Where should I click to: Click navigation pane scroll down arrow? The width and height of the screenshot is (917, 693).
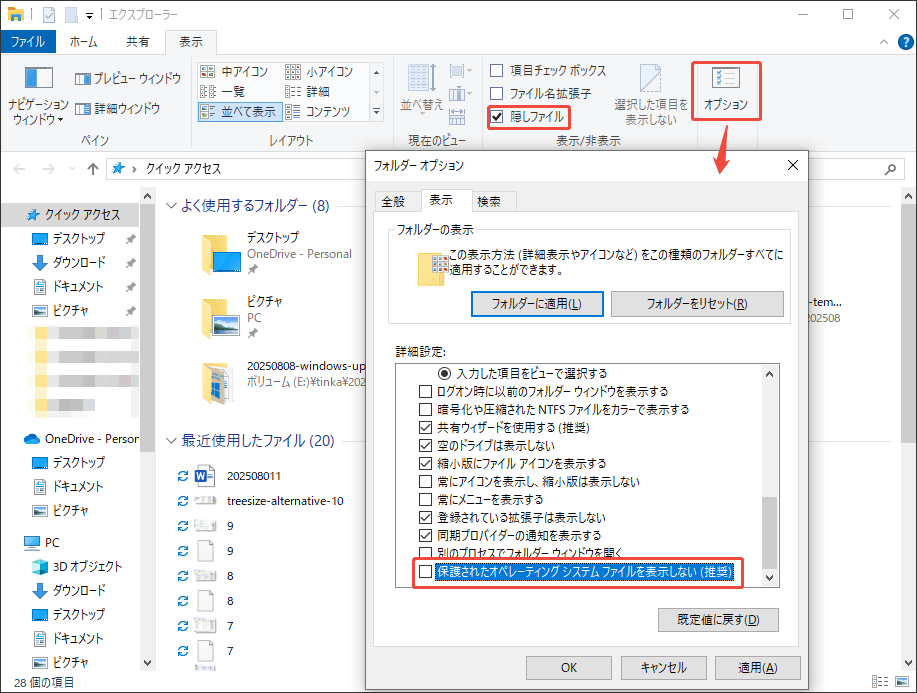coord(147,663)
